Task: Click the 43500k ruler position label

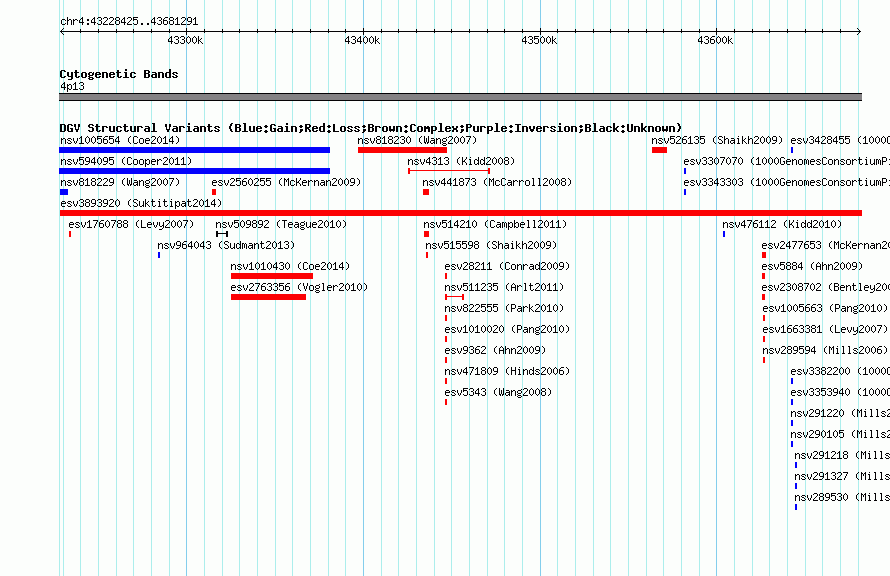Action: tap(539, 40)
